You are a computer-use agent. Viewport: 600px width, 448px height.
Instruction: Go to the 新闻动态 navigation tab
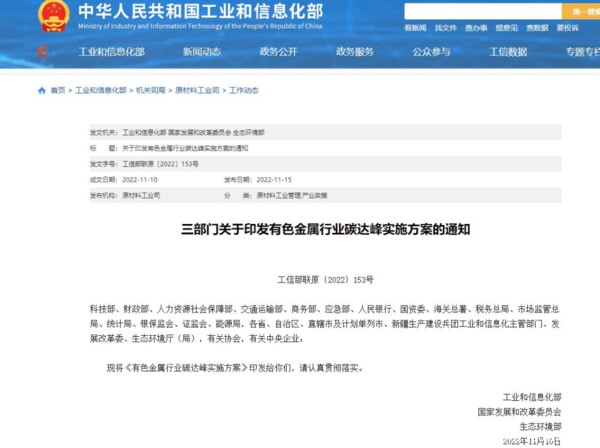[201, 52]
